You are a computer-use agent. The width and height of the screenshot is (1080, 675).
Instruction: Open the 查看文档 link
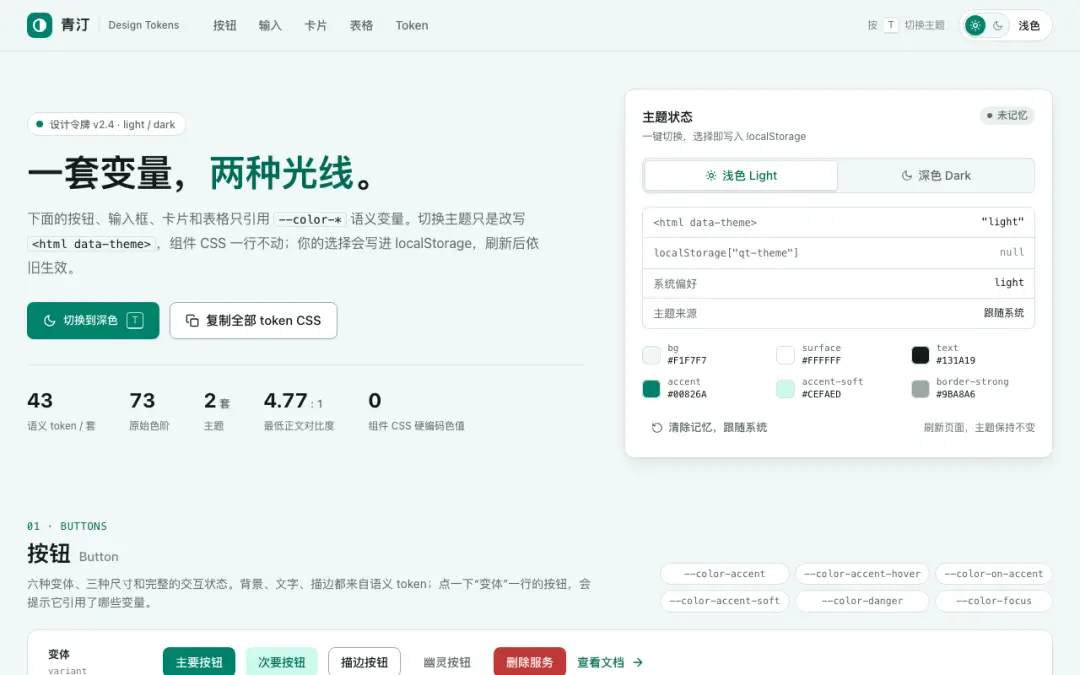[x=610, y=662]
